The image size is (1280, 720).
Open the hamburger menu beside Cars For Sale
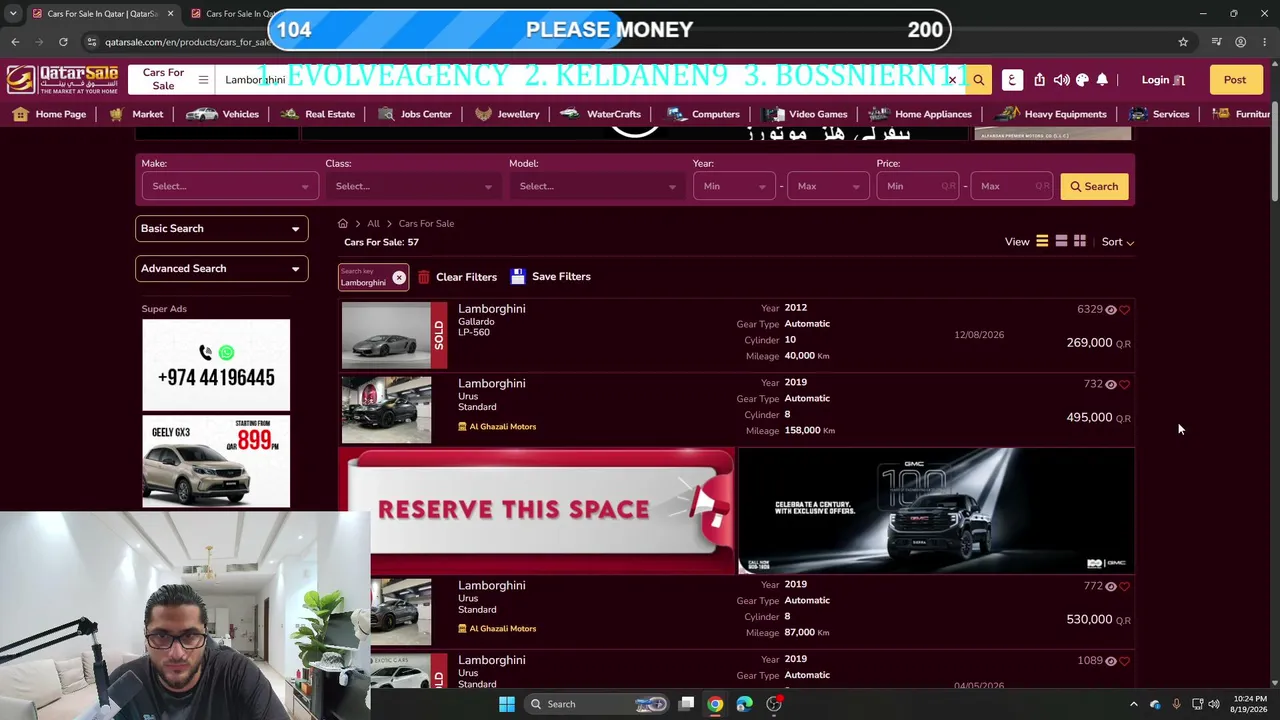tap(203, 80)
